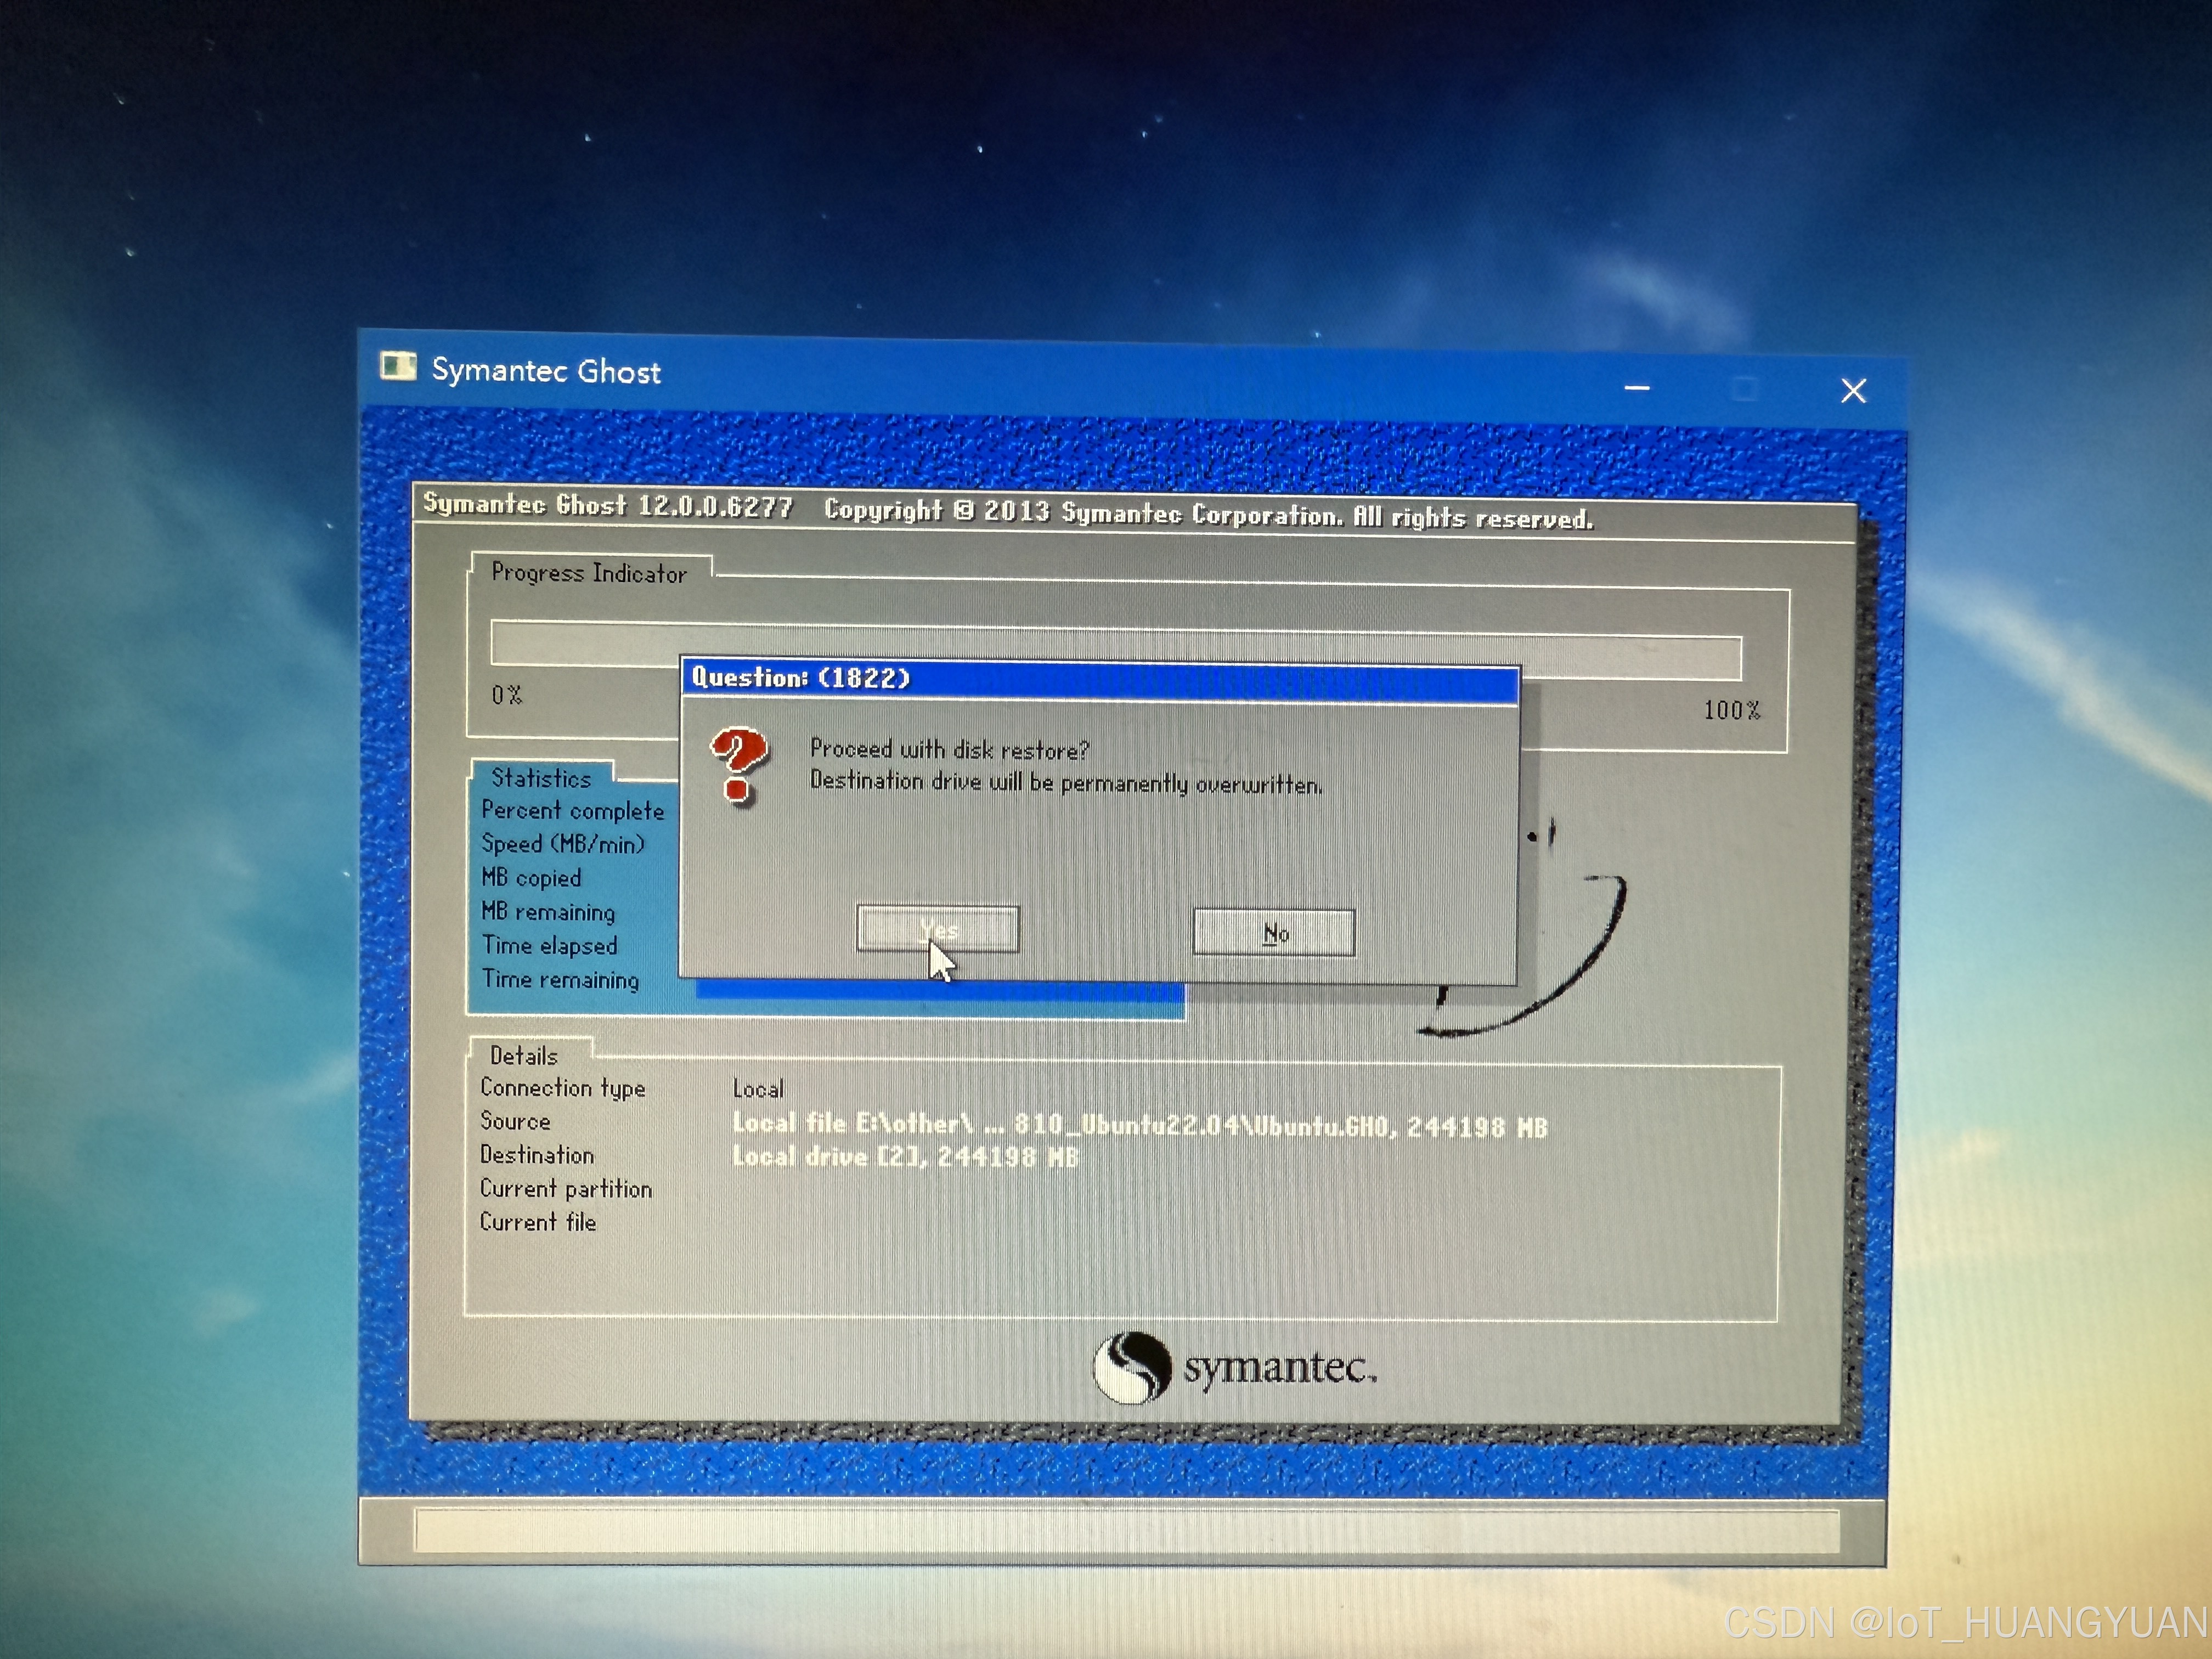The height and width of the screenshot is (1659, 2212).
Task: Cancel disk restore with No button
Action: 1274,933
